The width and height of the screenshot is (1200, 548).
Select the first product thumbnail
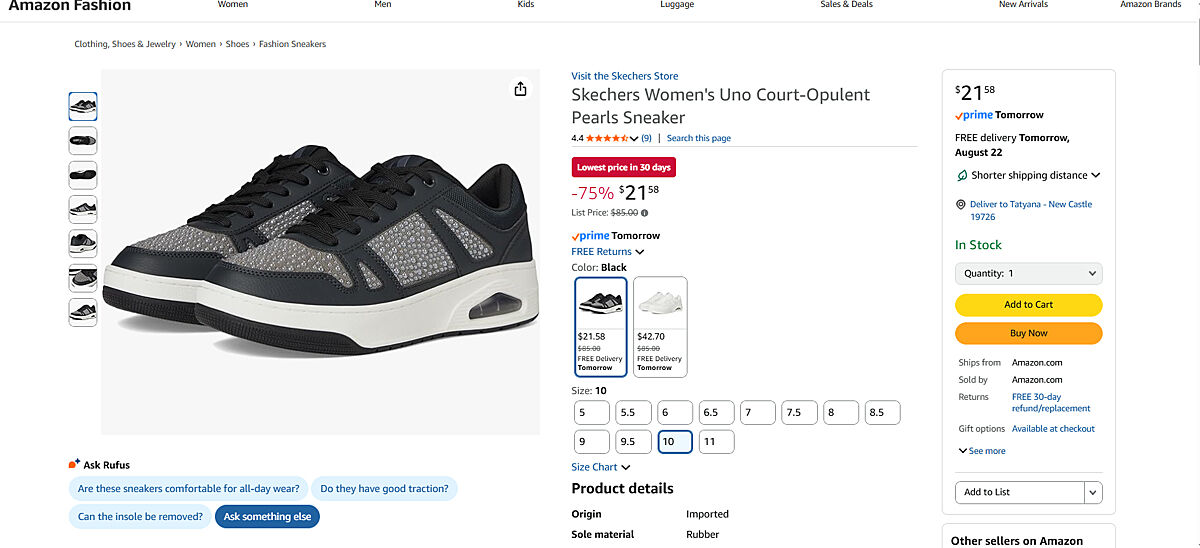point(83,106)
